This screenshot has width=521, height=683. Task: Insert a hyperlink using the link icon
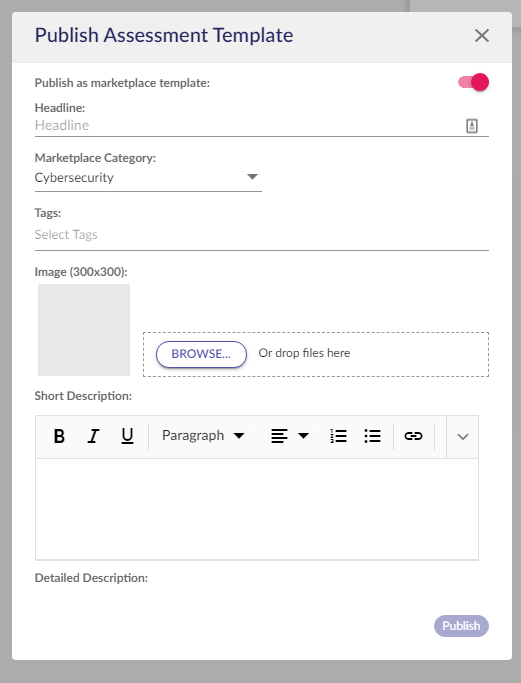click(413, 436)
